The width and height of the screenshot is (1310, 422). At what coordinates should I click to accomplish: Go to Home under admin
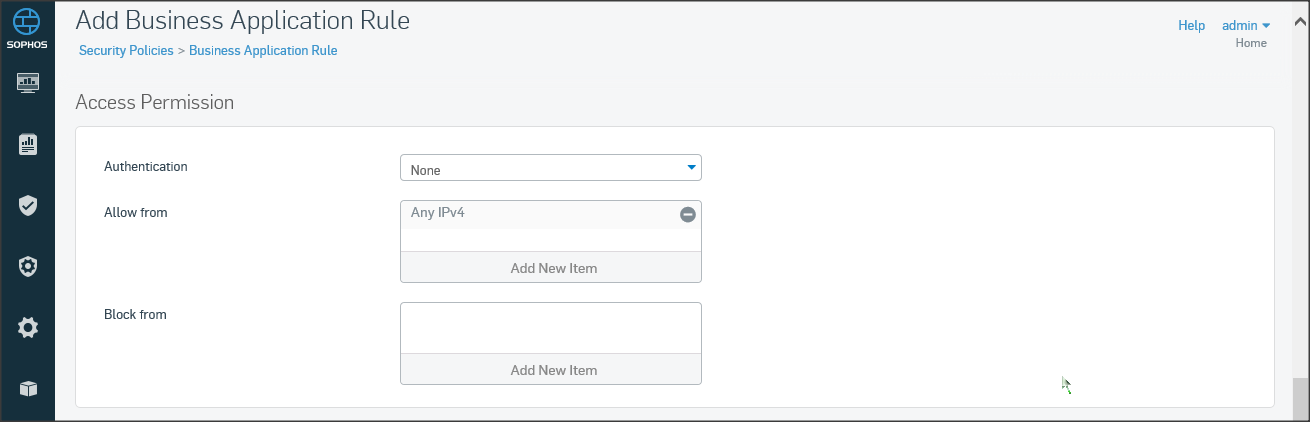1251,43
